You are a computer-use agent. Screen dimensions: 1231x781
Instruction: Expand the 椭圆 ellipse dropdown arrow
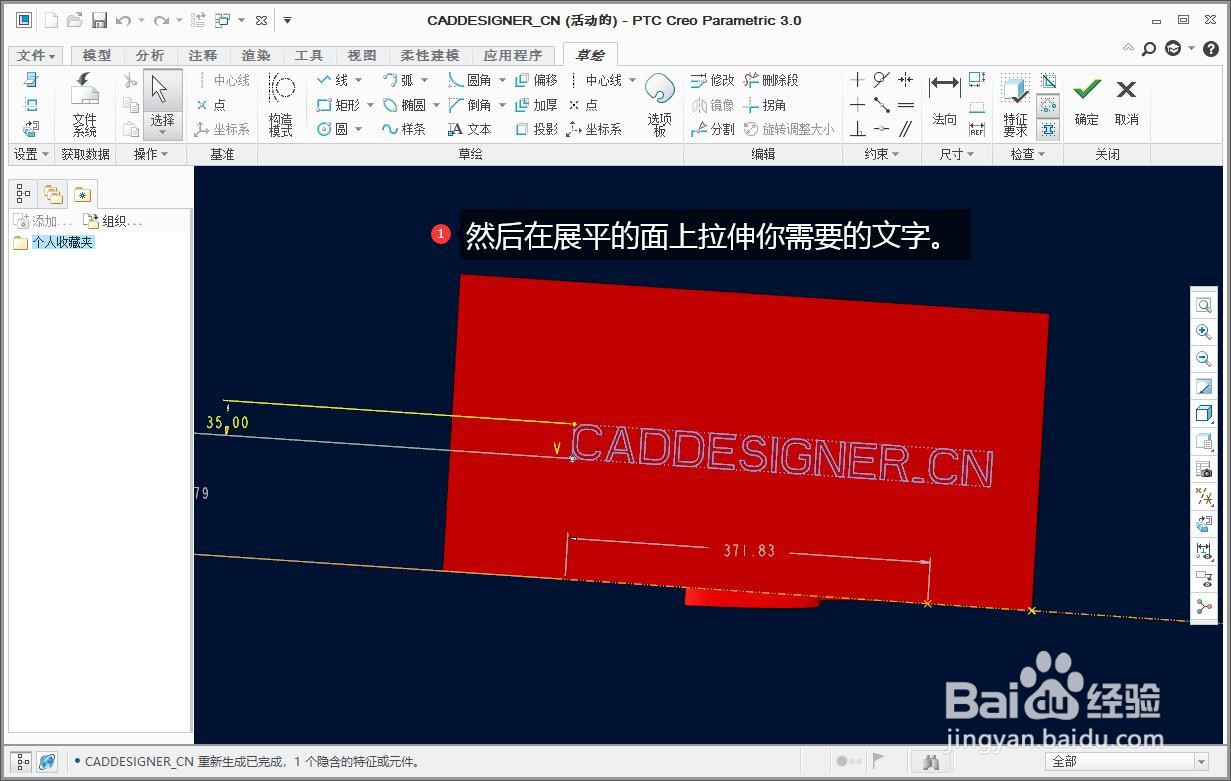pos(436,105)
